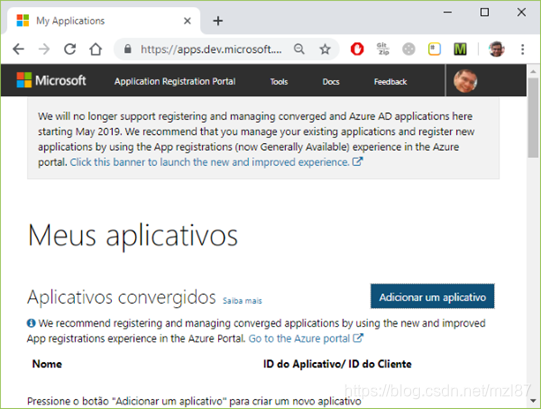Click the Saiba mais link
The height and width of the screenshot is (409, 541).
tap(242, 301)
